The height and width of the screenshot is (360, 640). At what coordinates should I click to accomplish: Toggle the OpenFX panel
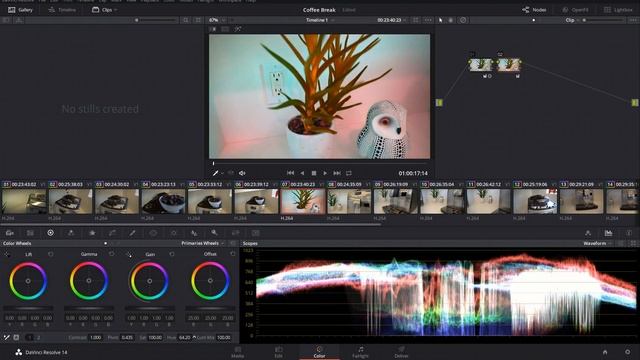coord(575,10)
